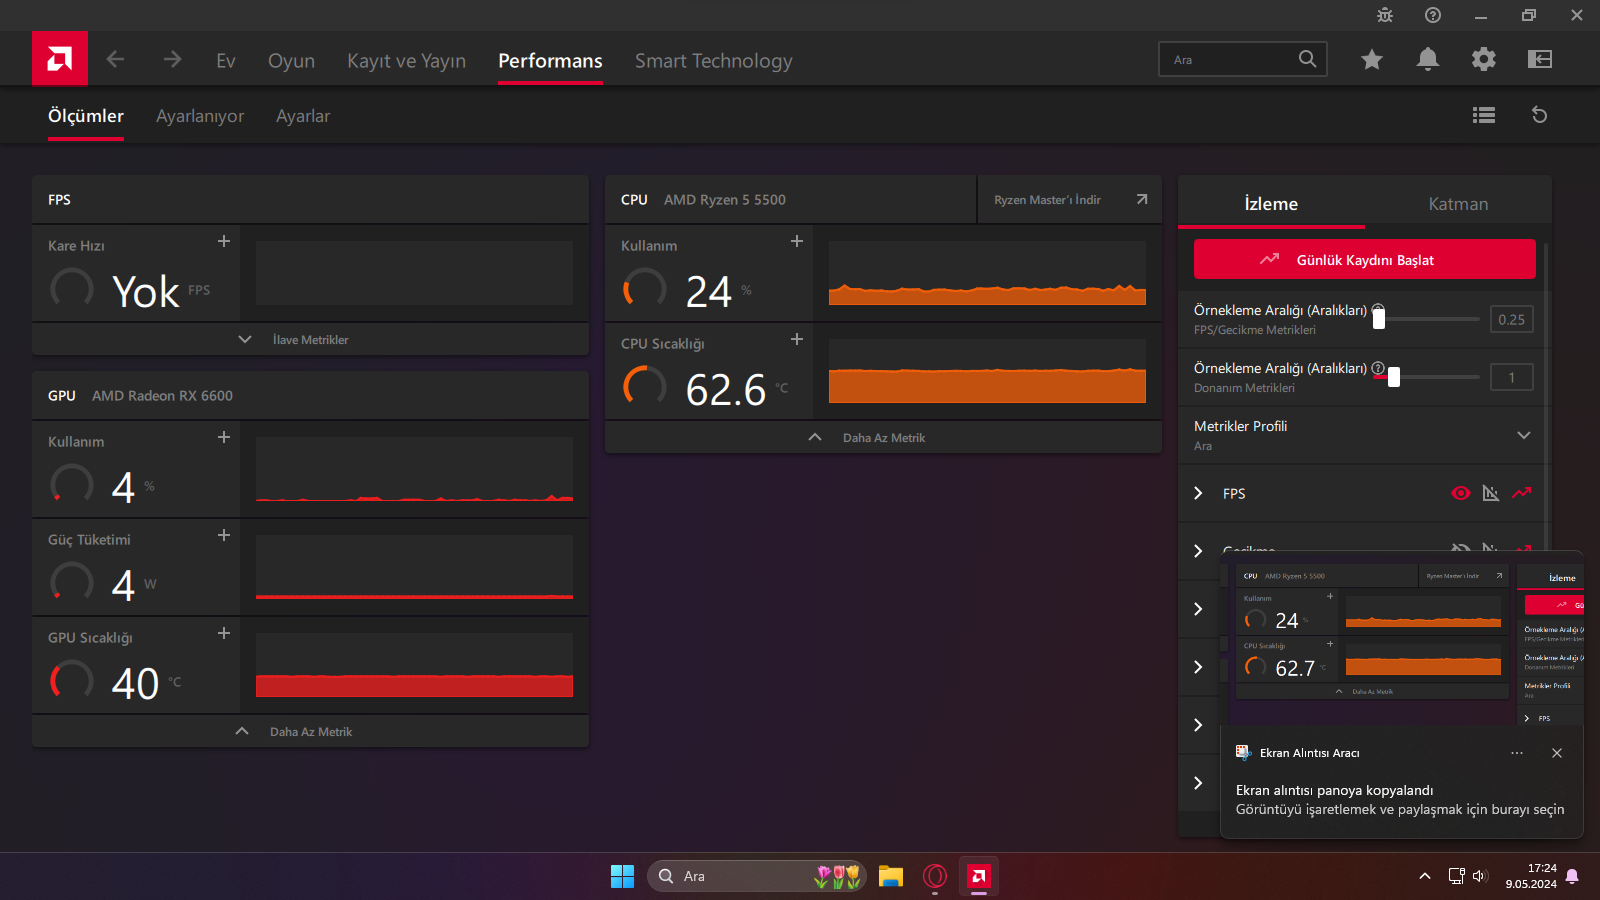Switch to Ayarlanıyor sub-tab
Image resolution: width=1600 pixels, height=900 pixels.
pyautogui.click(x=200, y=116)
